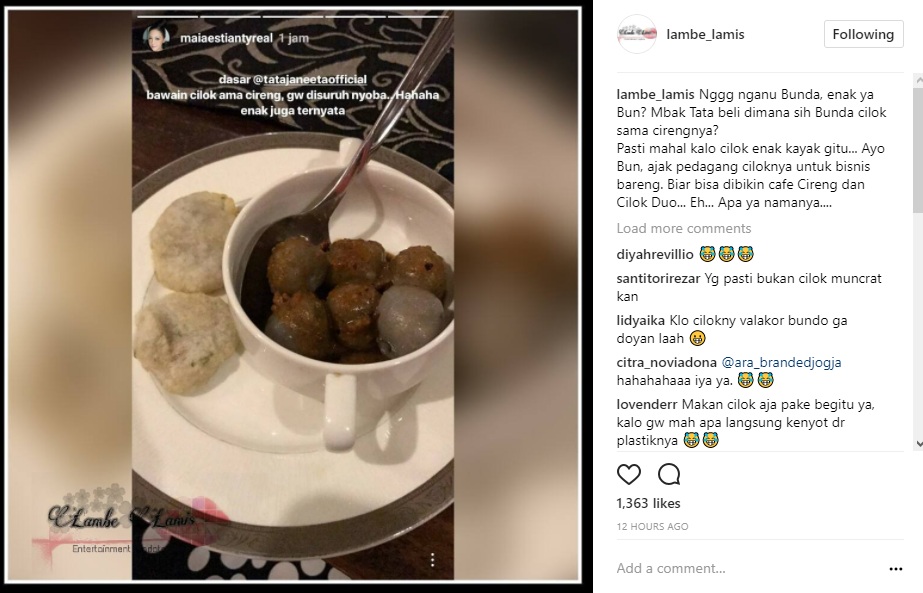Click the vertical three-dot icon on story image

point(433,560)
